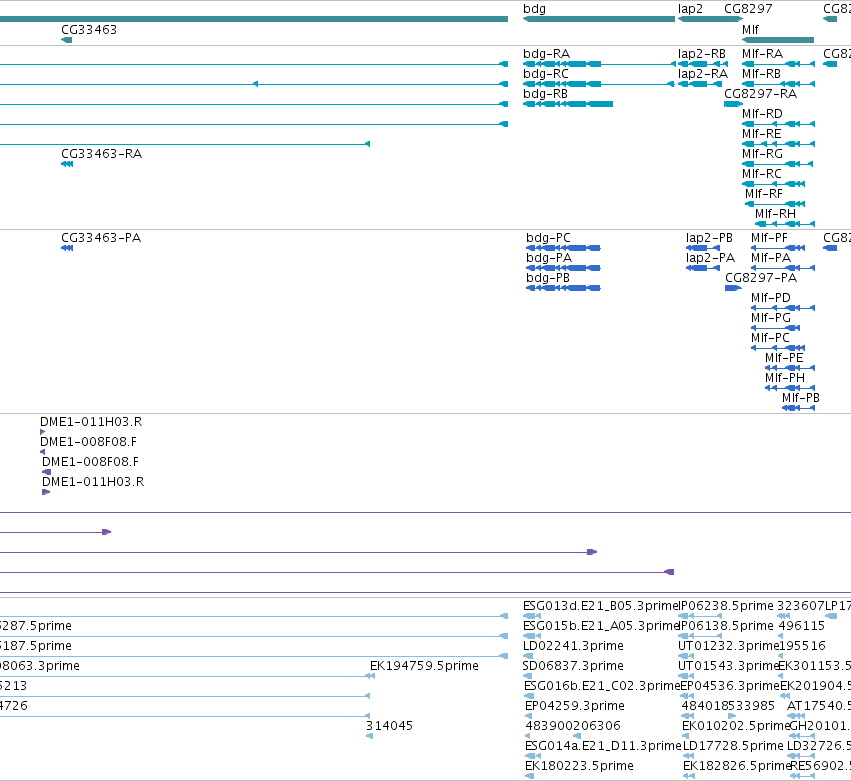851x781 pixels.
Task: Click transcript lap2-RB
Action: tap(703, 64)
